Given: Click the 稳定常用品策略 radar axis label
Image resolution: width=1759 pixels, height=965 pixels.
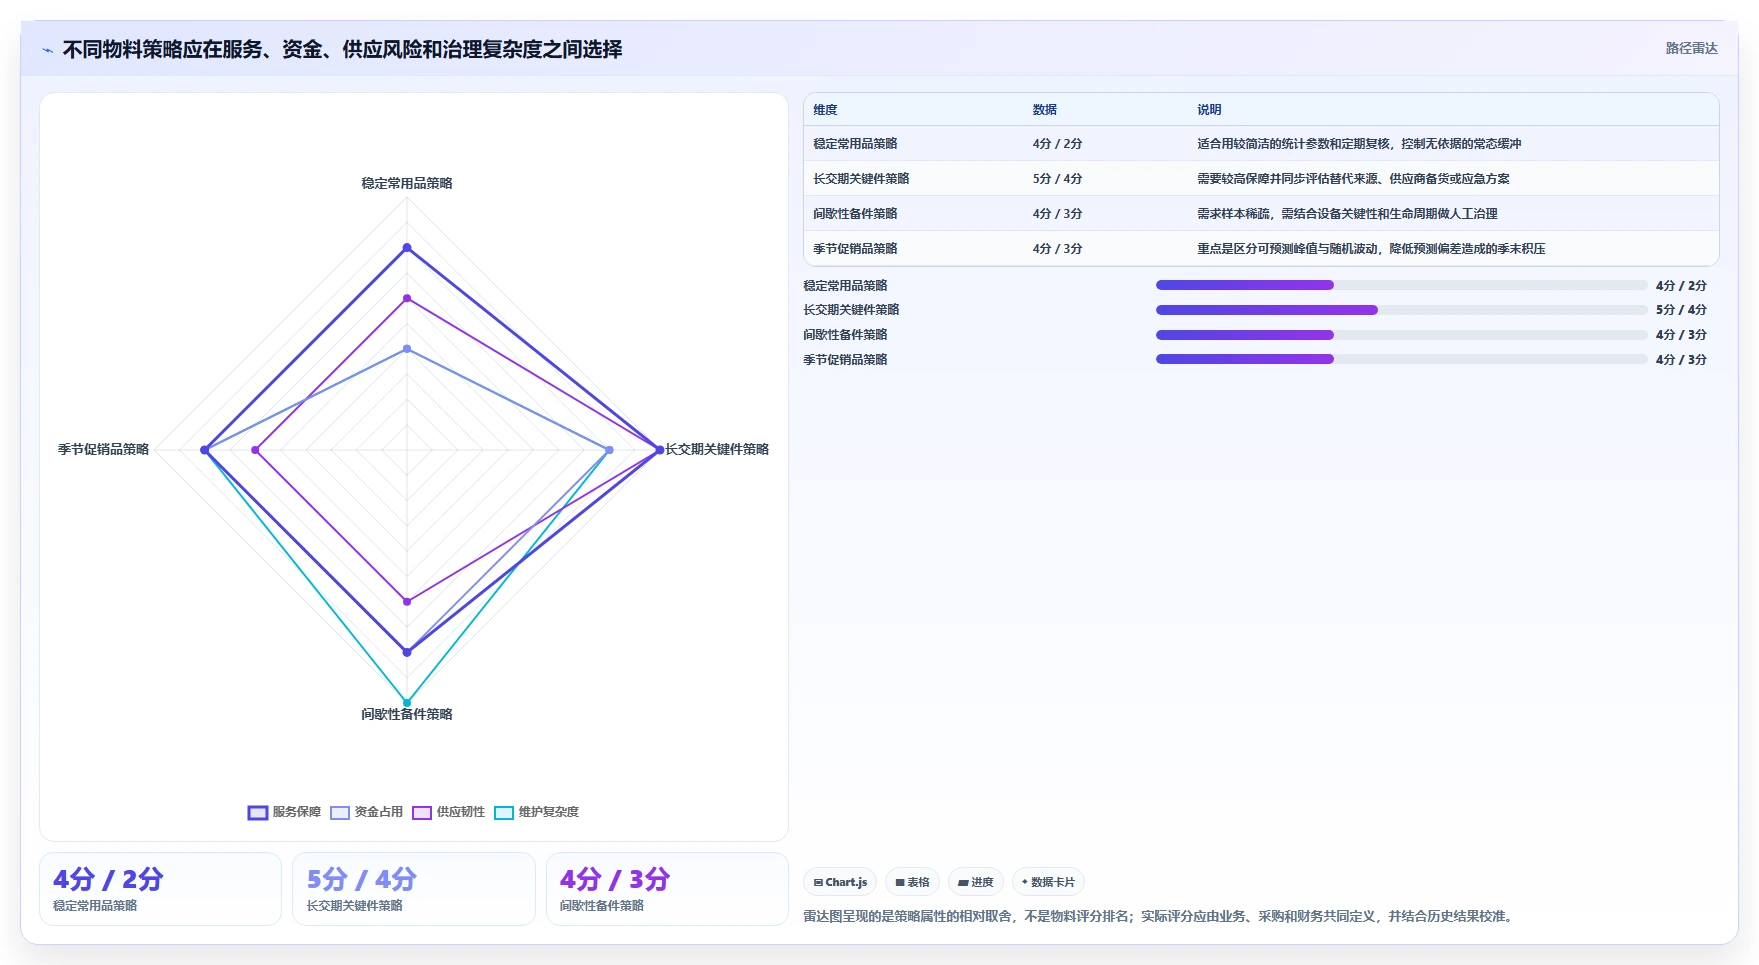Looking at the screenshot, I should pyautogui.click(x=407, y=183).
